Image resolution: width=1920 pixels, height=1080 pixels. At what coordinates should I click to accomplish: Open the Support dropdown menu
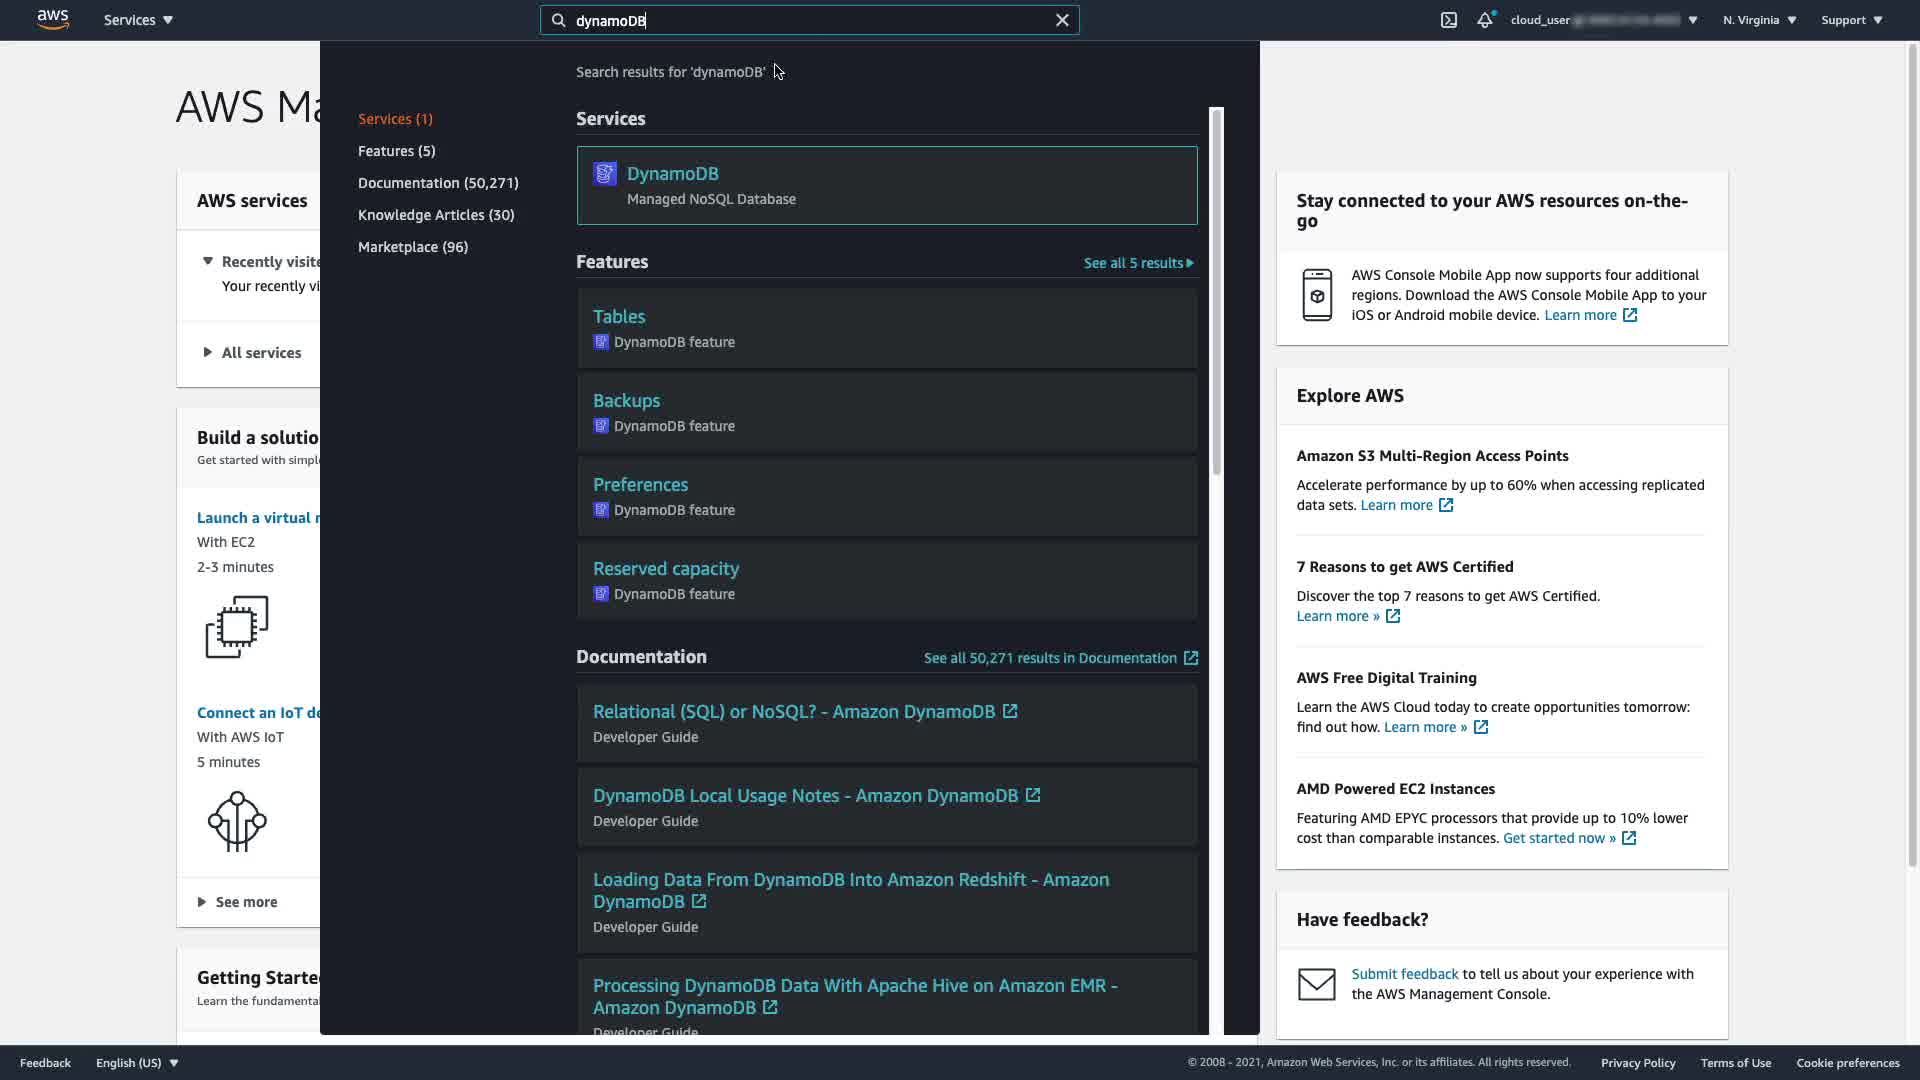click(x=1851, y=20)
